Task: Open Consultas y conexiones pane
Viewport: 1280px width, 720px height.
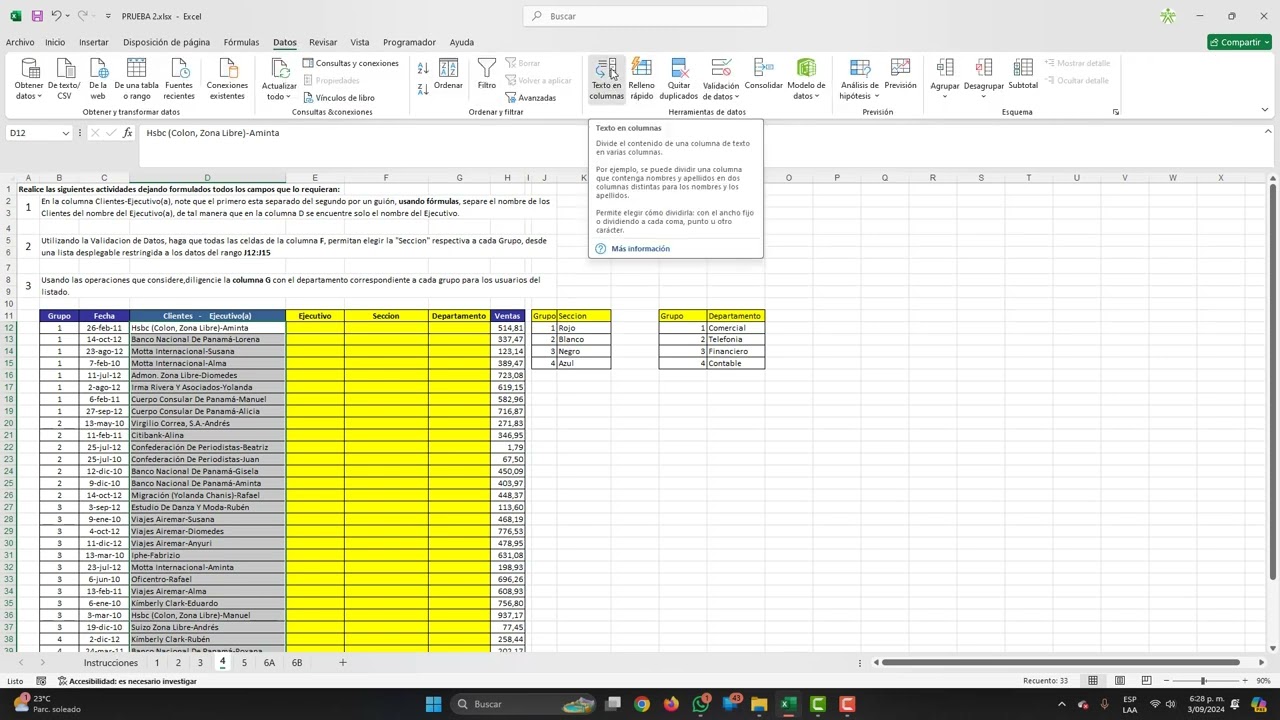Action: click(351, 63)
